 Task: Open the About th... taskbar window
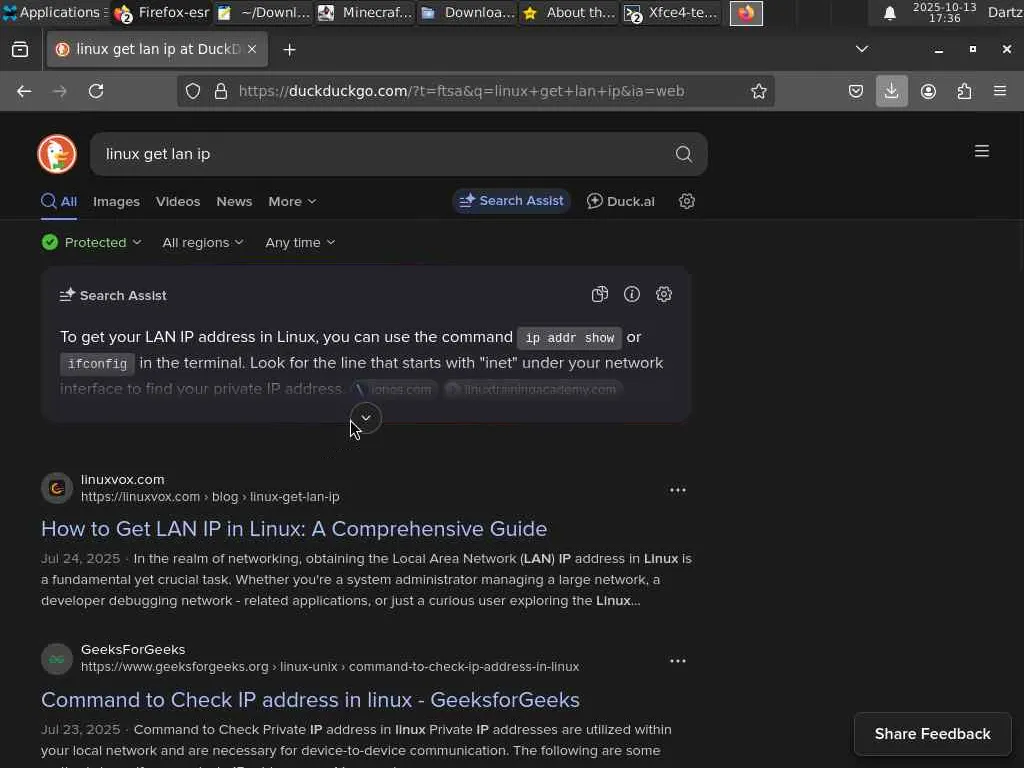click(569, 12)
